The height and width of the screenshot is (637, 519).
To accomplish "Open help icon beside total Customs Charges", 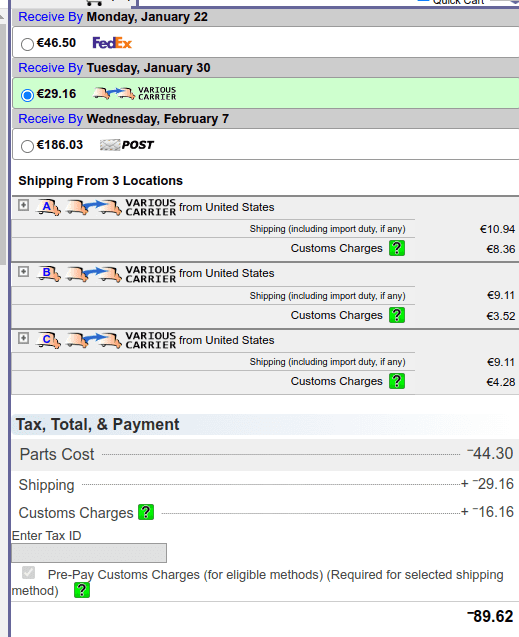I will pyautogui.click(x=146, y=512).
